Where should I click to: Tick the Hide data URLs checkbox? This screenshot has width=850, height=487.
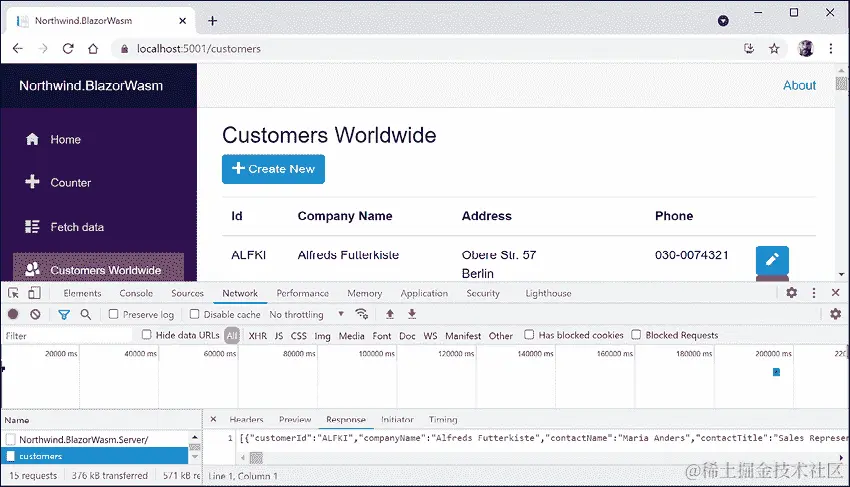point(146,335)
